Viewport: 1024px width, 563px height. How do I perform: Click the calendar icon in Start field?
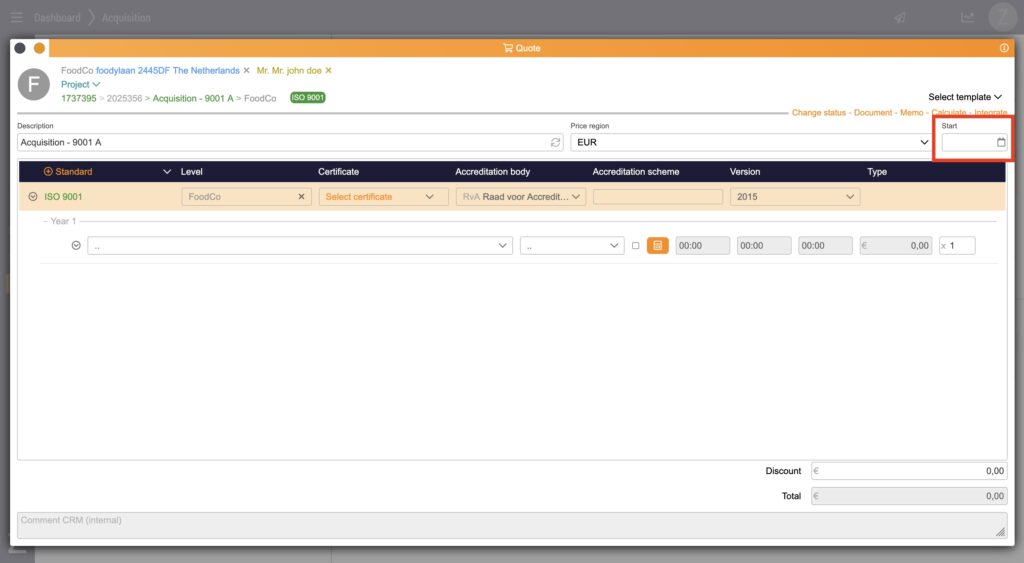1001,143
